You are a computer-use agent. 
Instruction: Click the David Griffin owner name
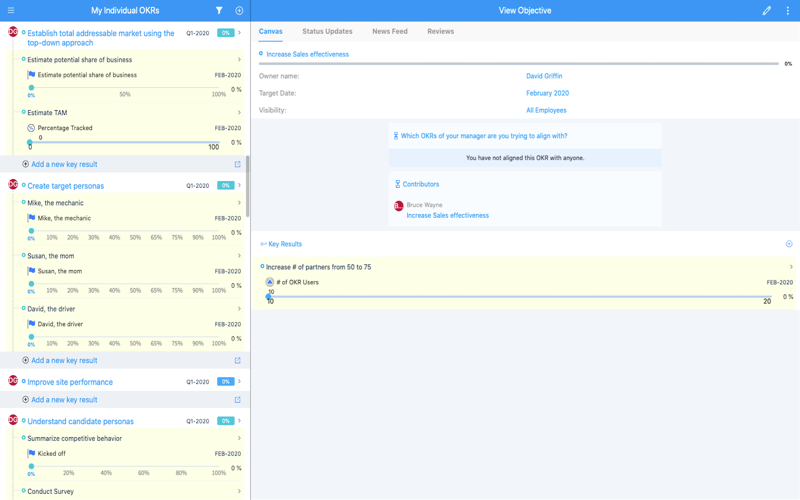544,76
